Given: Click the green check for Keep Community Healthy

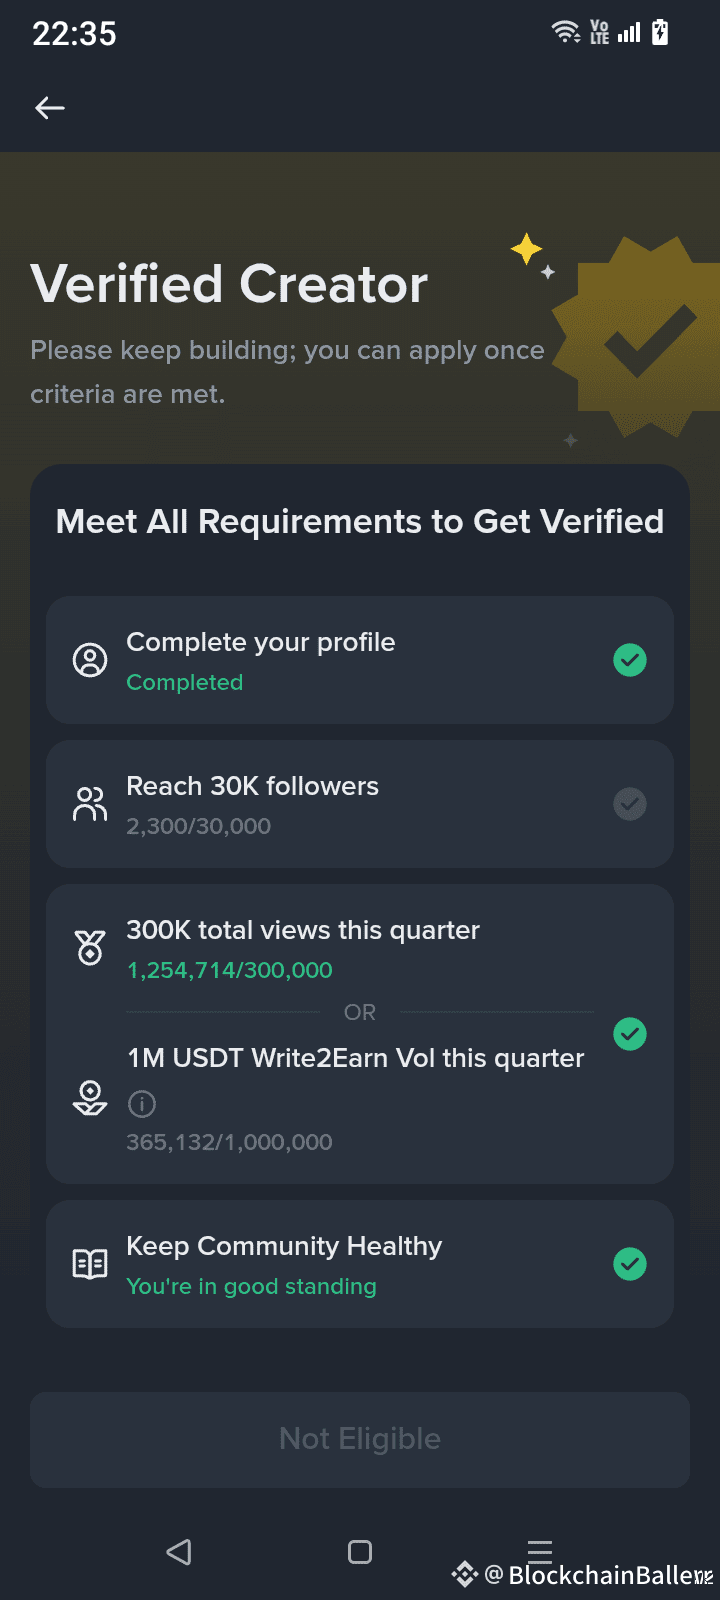Looking at the screenshot, I should pos(630,1264).
